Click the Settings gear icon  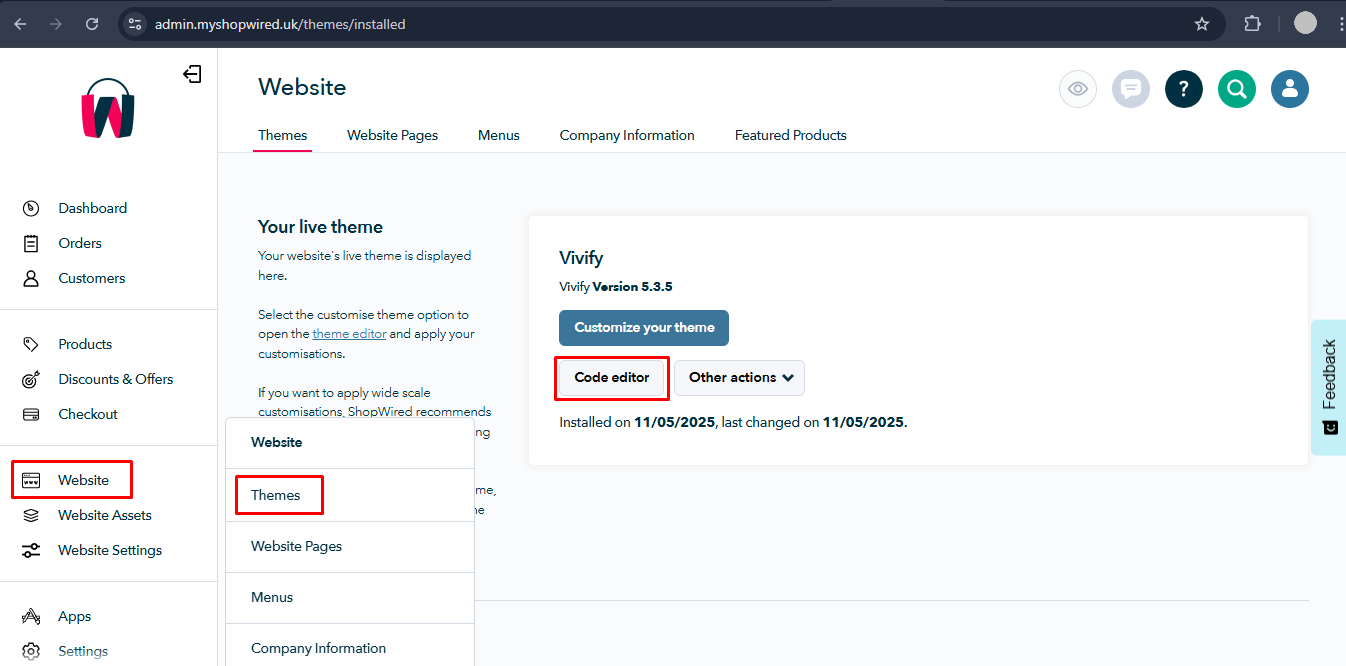point(30,651)
